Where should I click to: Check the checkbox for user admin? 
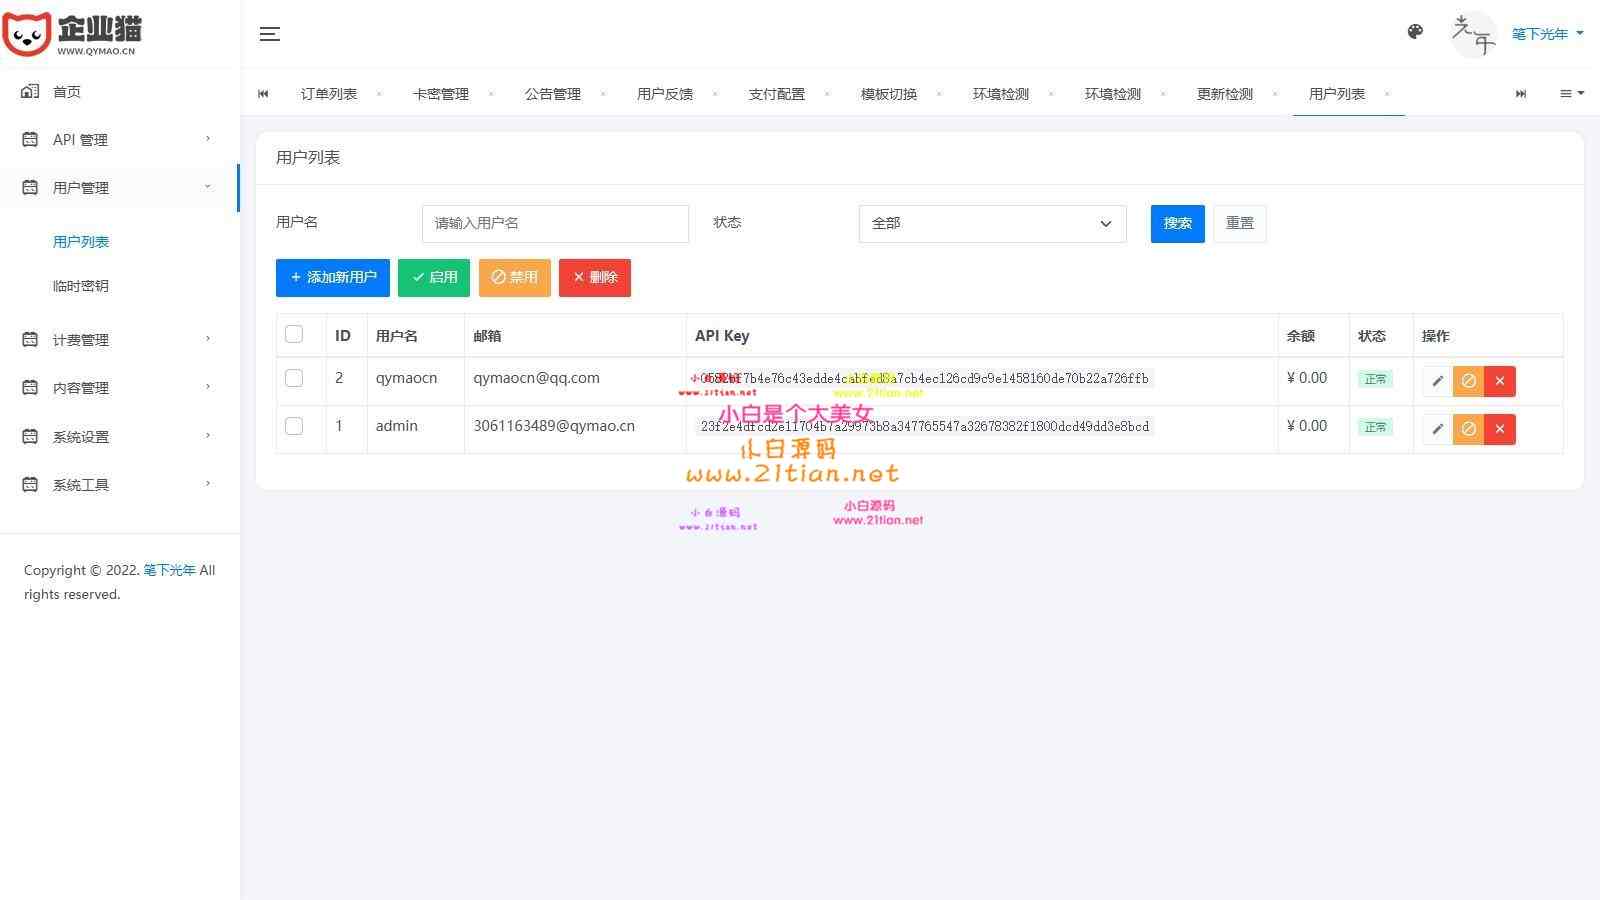pos(293,426)
